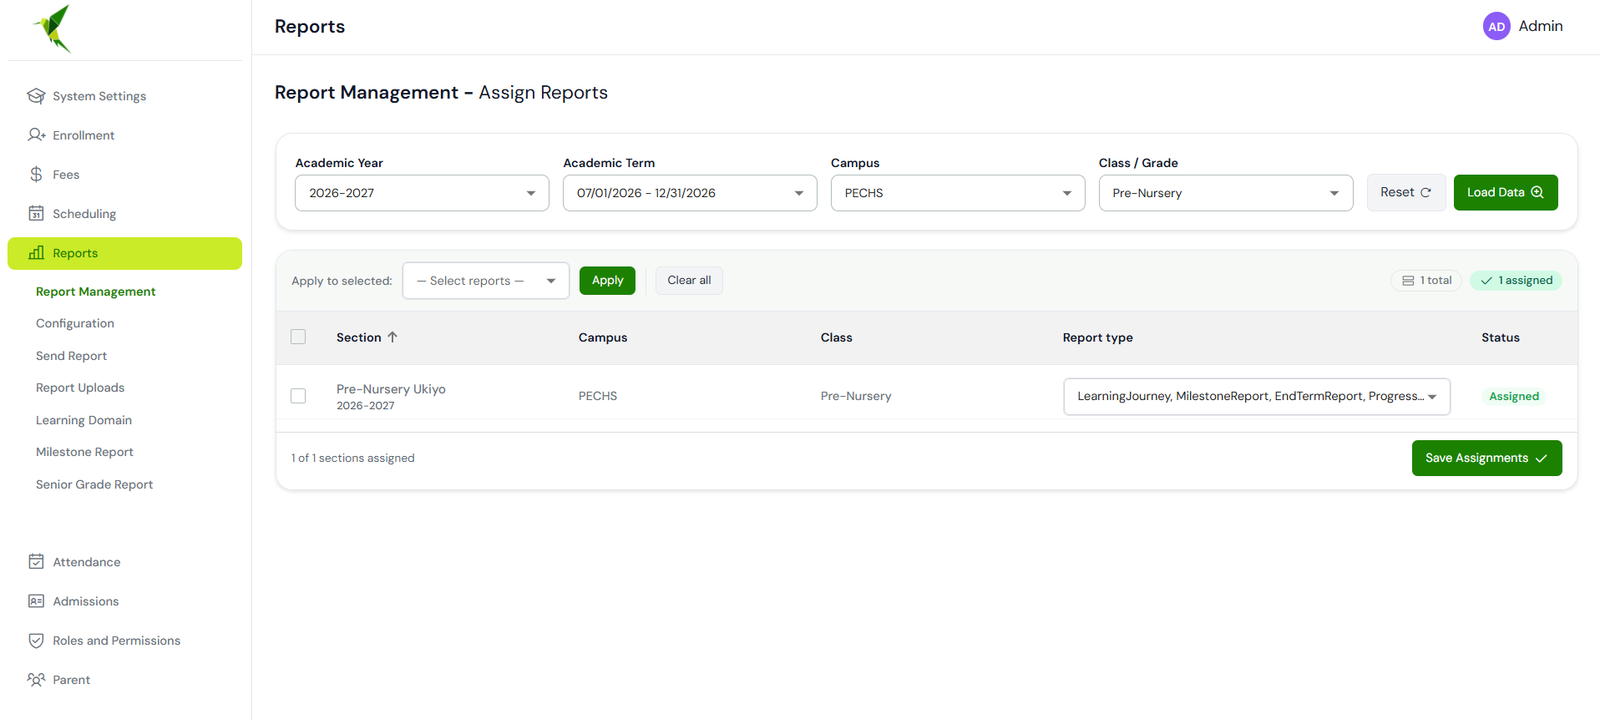
Task: Open System Settings in the sidebar
Action: (125, 96)
